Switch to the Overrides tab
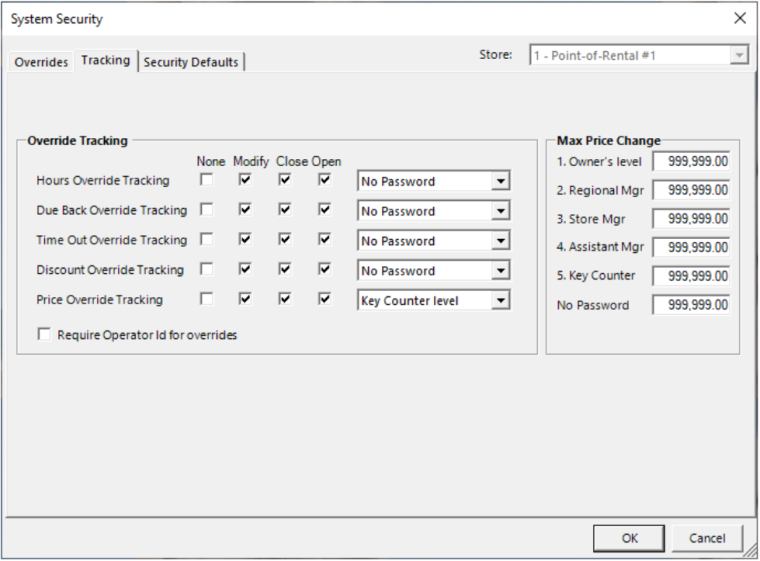This screenshot has height=561, width=760. pyautogui.click(x=41, y=62)
